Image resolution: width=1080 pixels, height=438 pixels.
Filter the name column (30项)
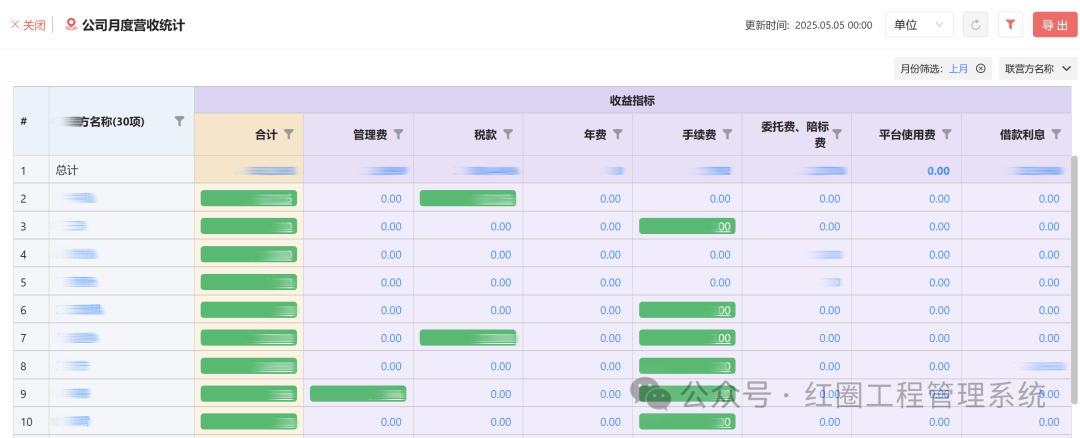180,121
